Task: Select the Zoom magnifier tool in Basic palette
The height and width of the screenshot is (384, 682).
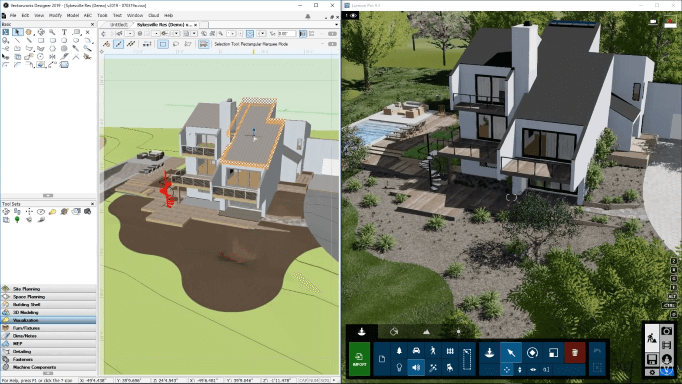Action: click(x=52, y=32)
